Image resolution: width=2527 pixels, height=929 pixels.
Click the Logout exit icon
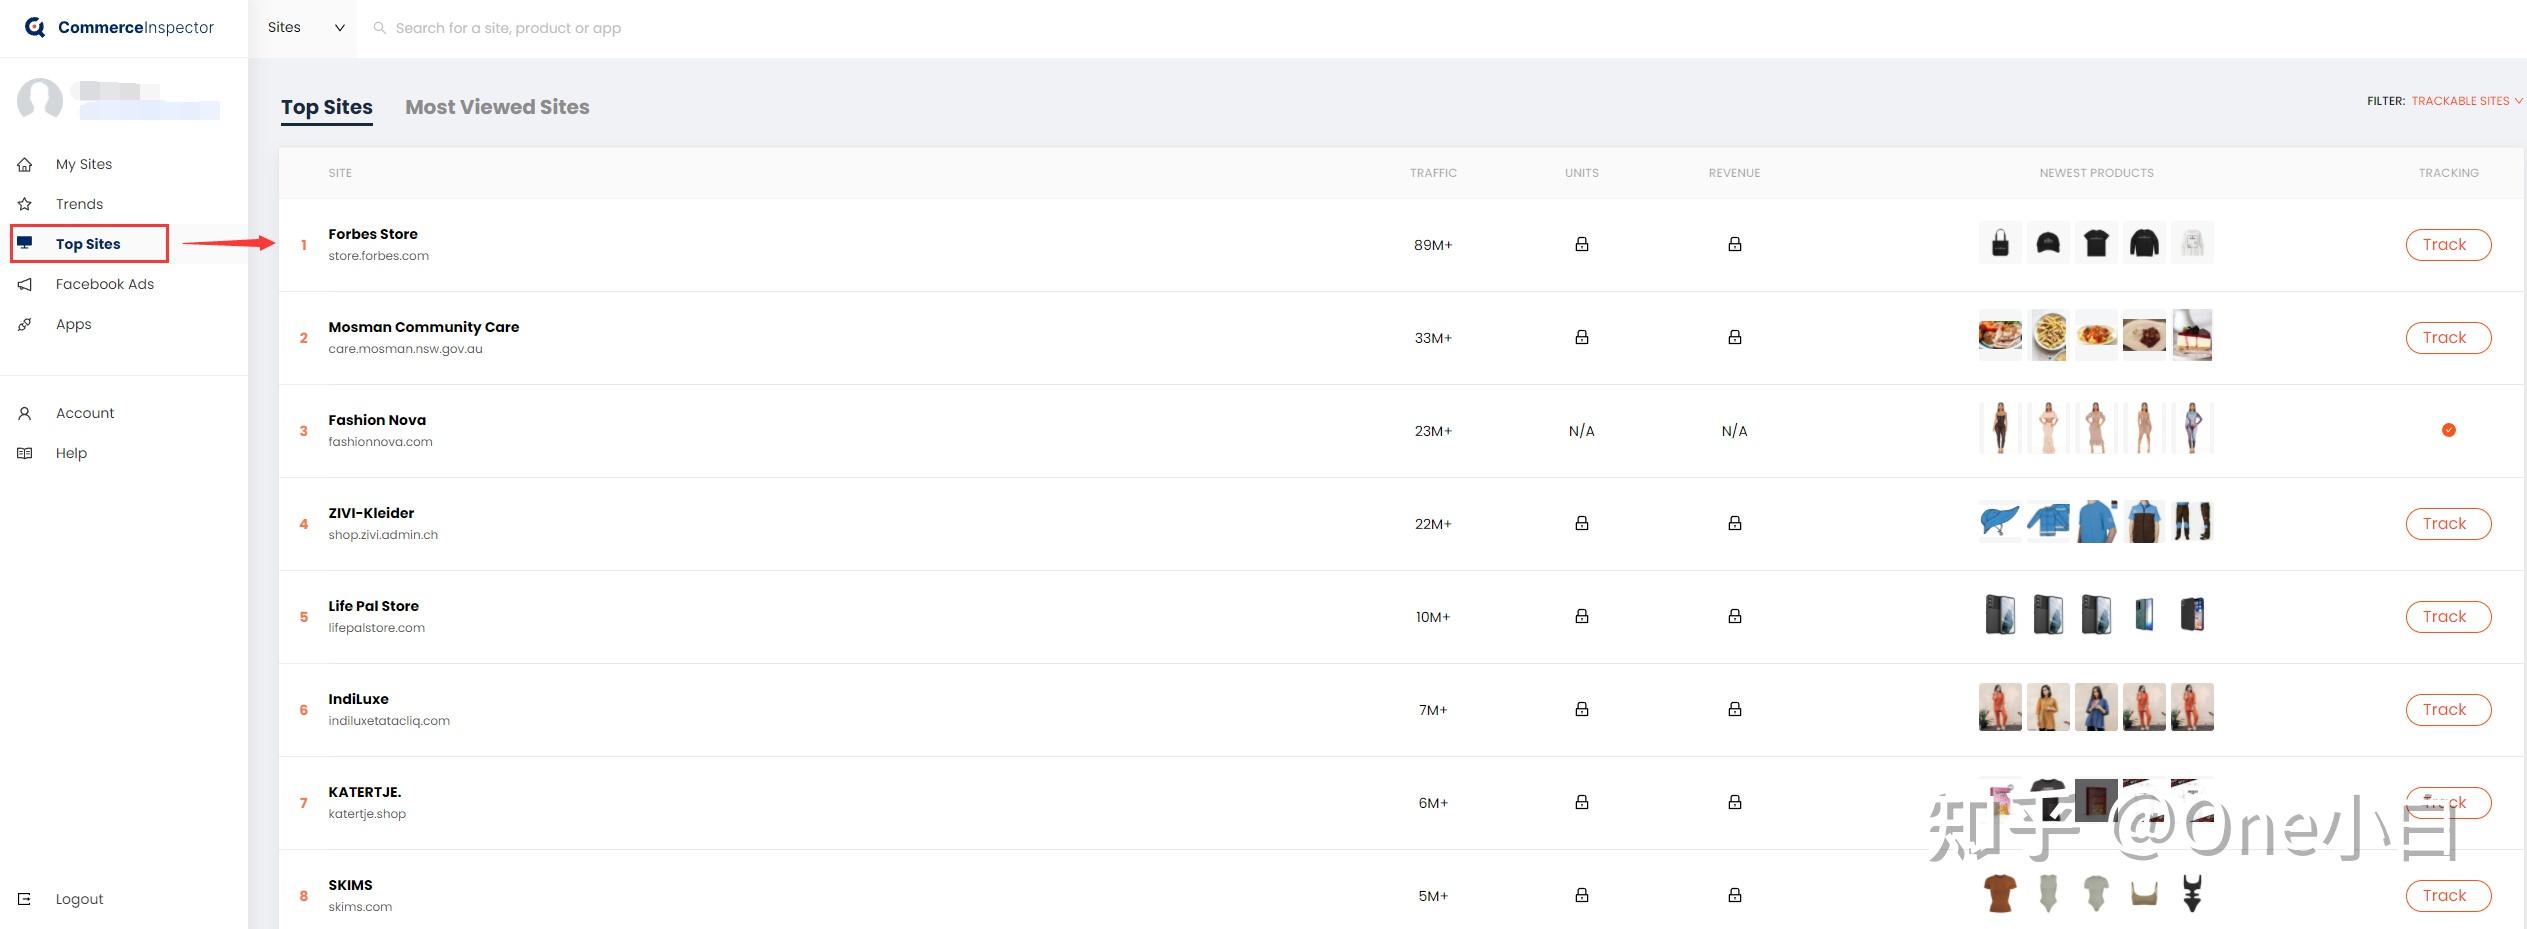[x=25, y=898]
